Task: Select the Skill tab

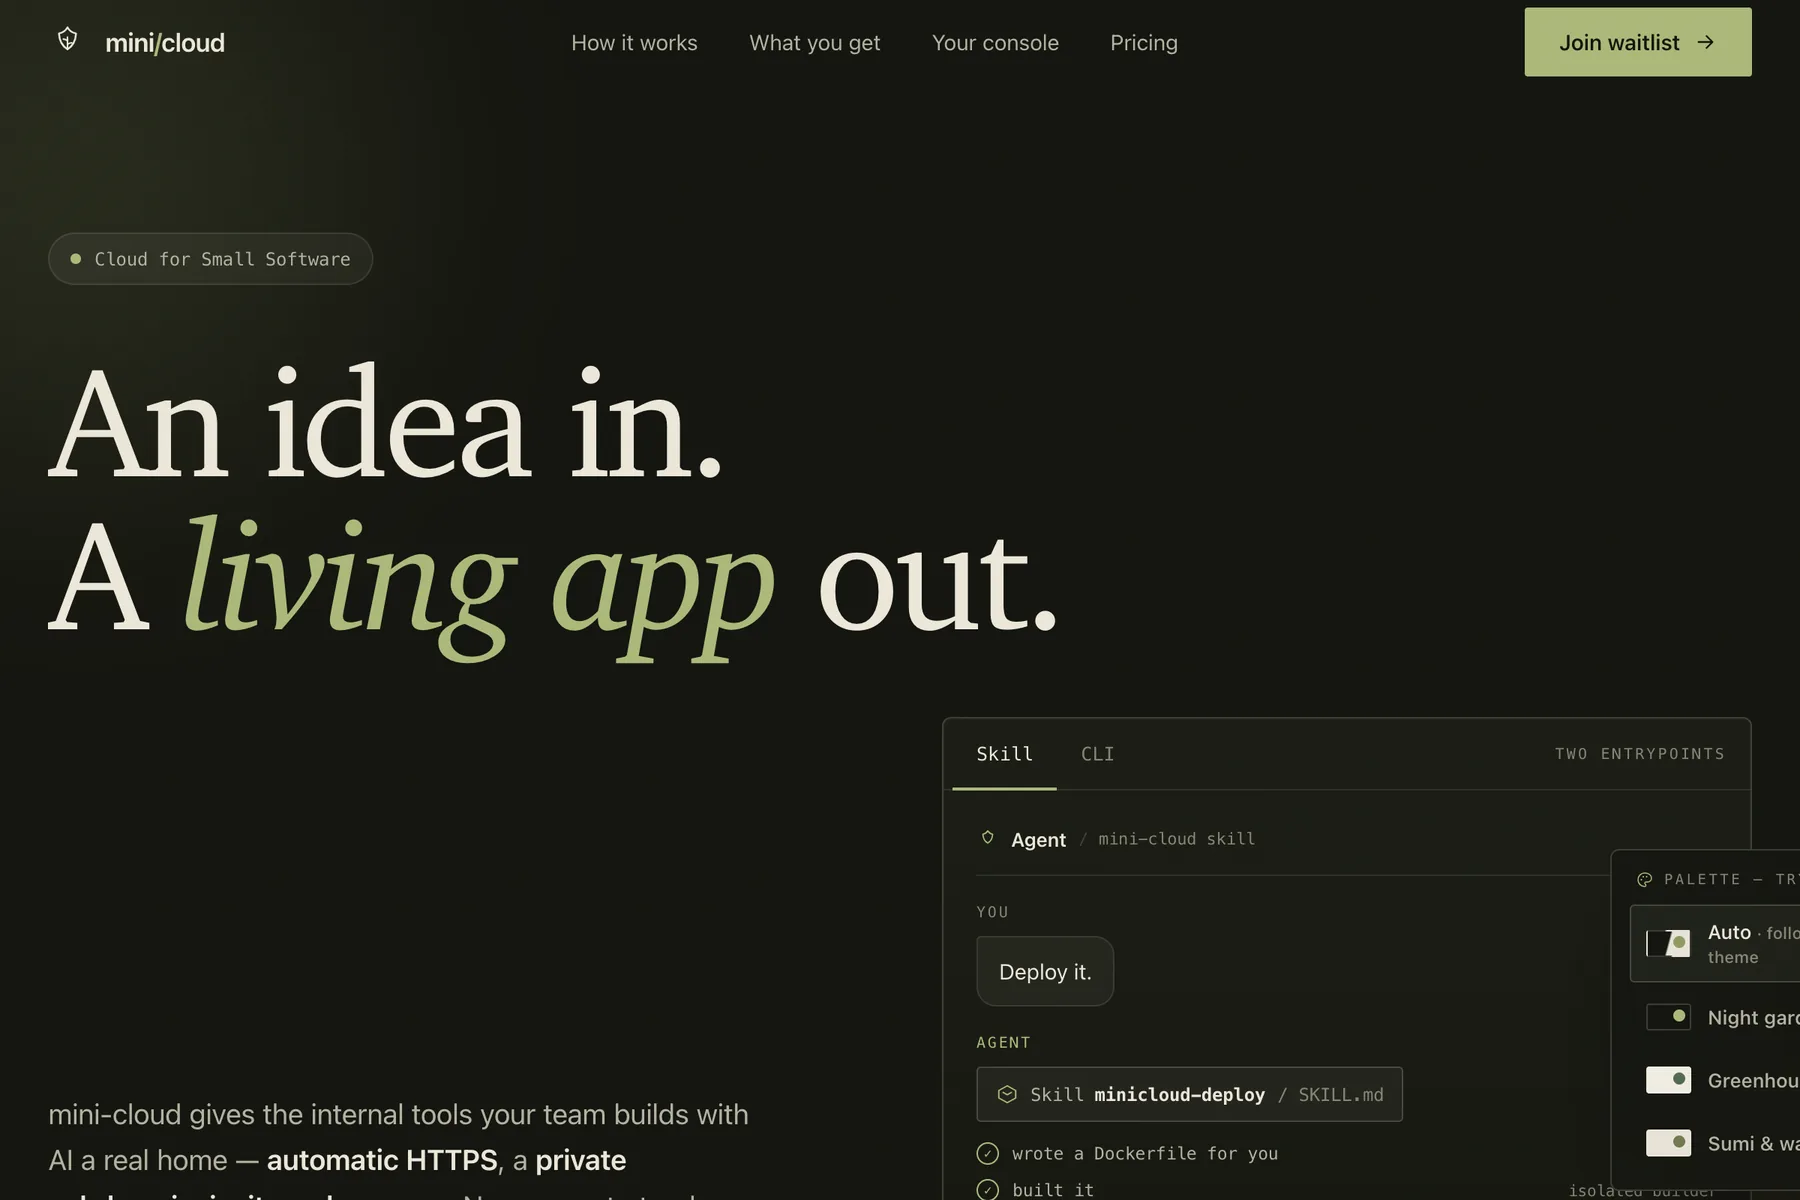Action: 1004,754
